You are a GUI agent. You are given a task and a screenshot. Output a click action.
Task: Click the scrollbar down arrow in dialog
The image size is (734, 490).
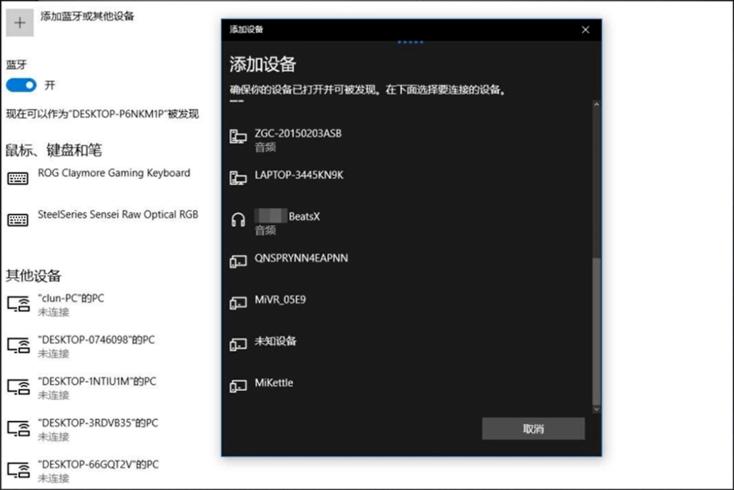[x=596, y=410]
